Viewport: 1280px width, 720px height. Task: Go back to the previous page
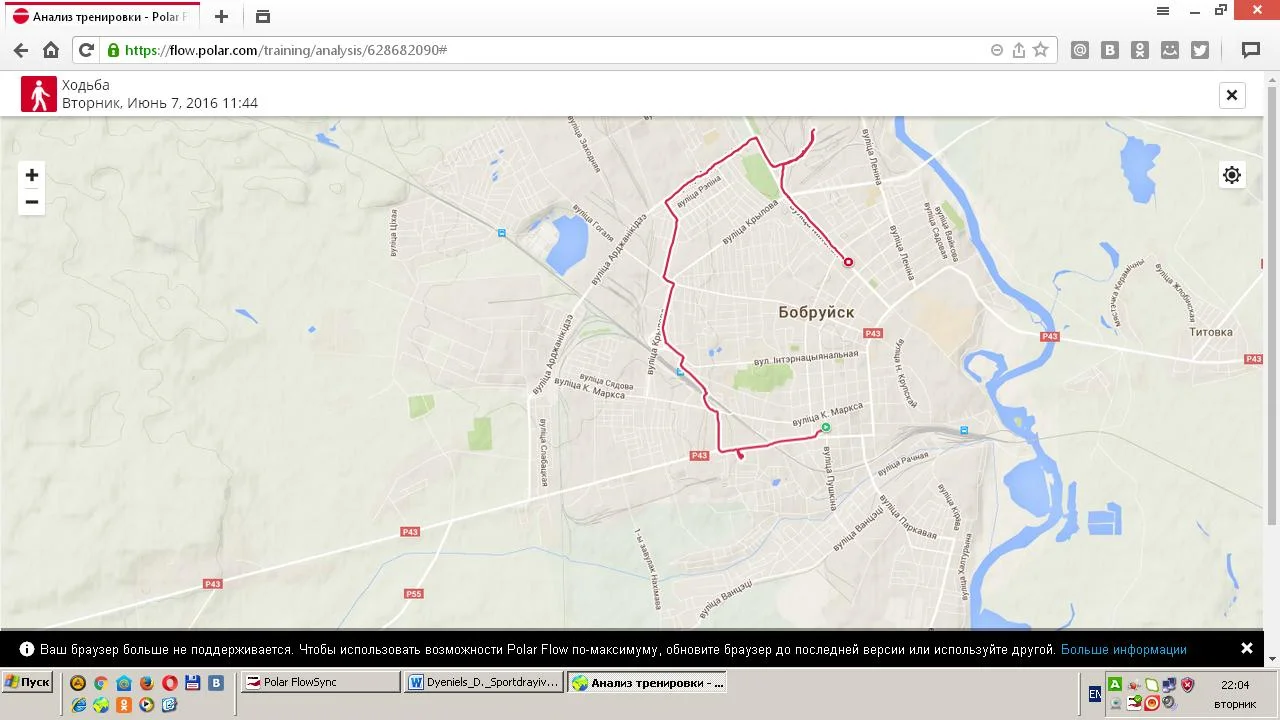point(21,50)
